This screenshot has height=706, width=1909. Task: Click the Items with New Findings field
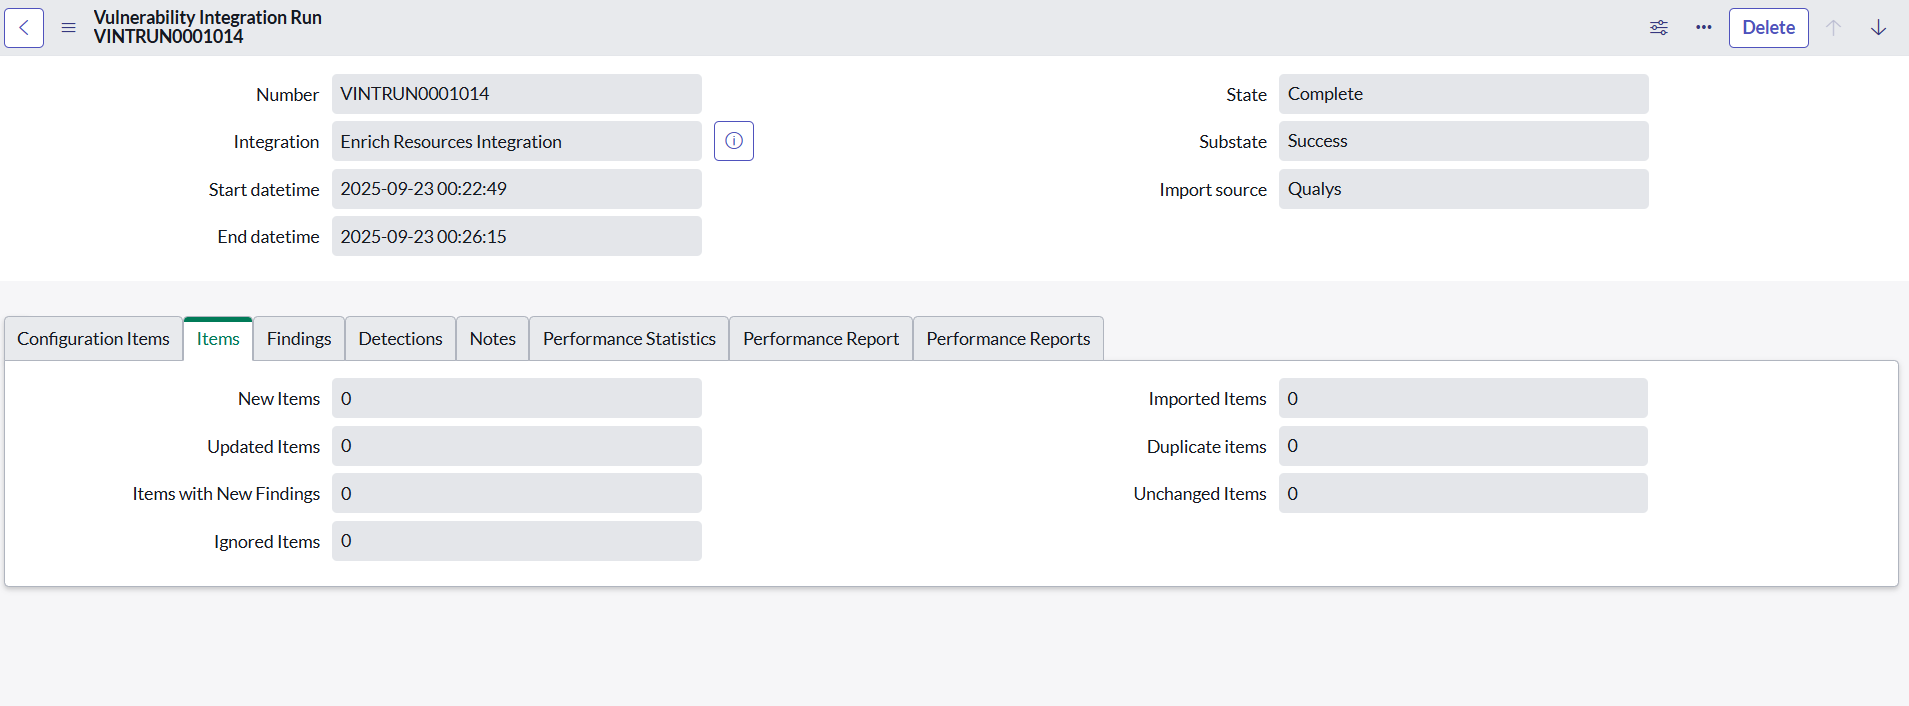click(x=517, y=493)
